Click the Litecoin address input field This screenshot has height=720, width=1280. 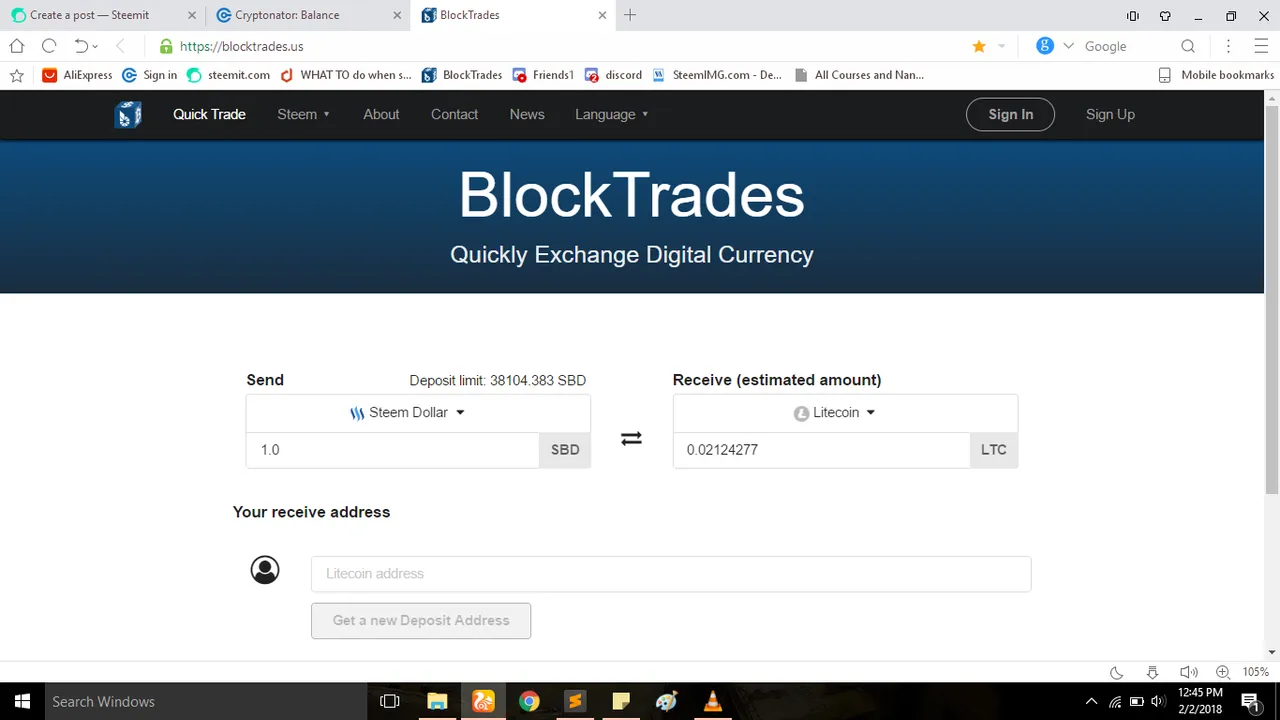671,574
